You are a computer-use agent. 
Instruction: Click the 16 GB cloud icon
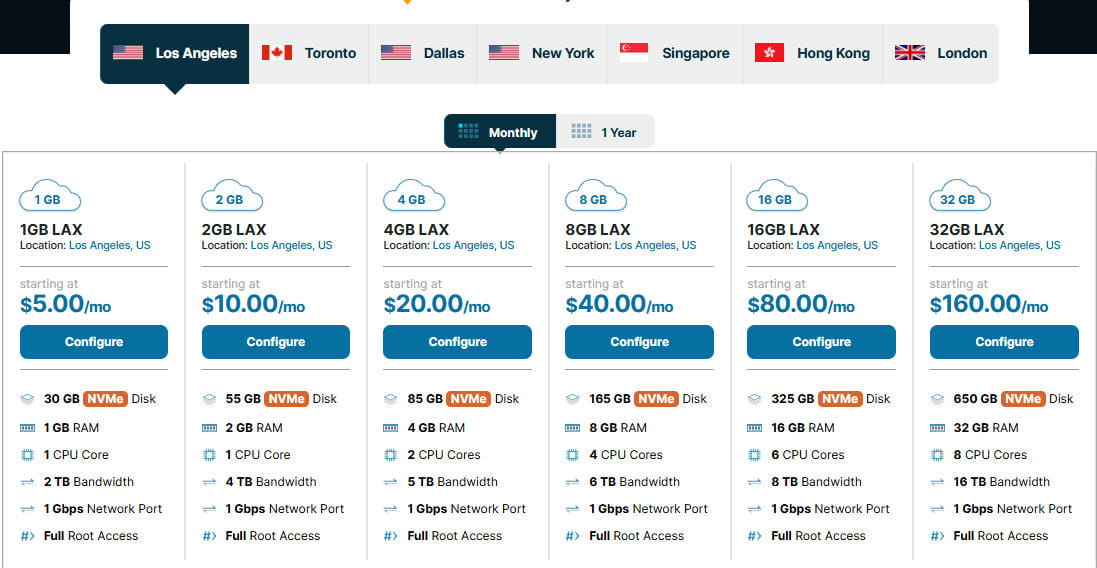[x=777, y=196]
